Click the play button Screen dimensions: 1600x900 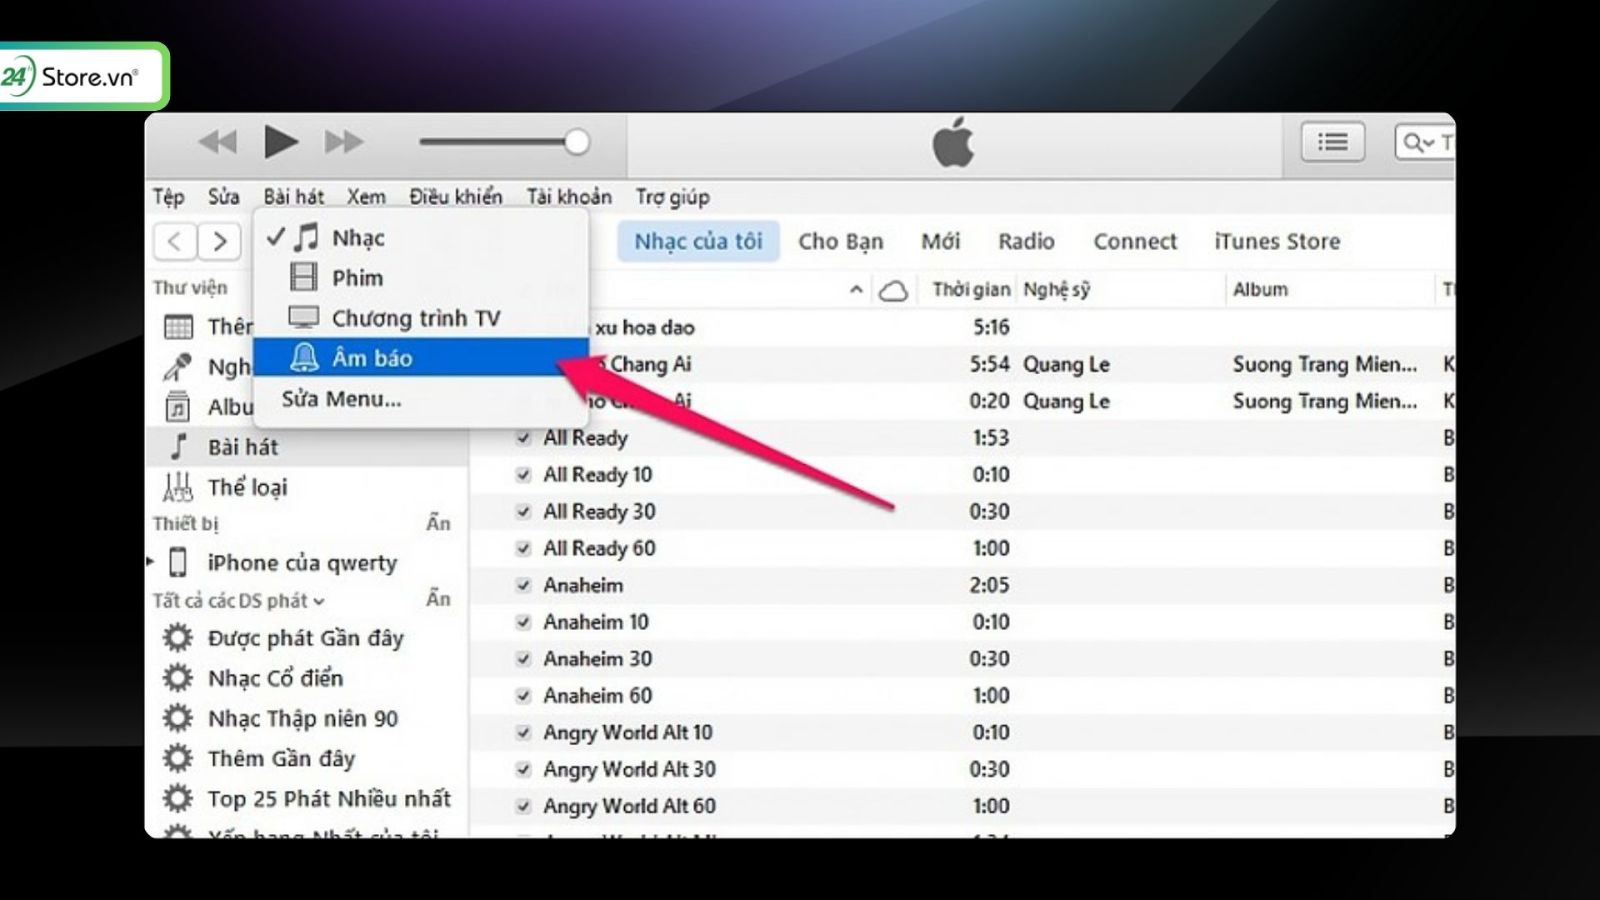pyautogui.click(x=281, y=142)
